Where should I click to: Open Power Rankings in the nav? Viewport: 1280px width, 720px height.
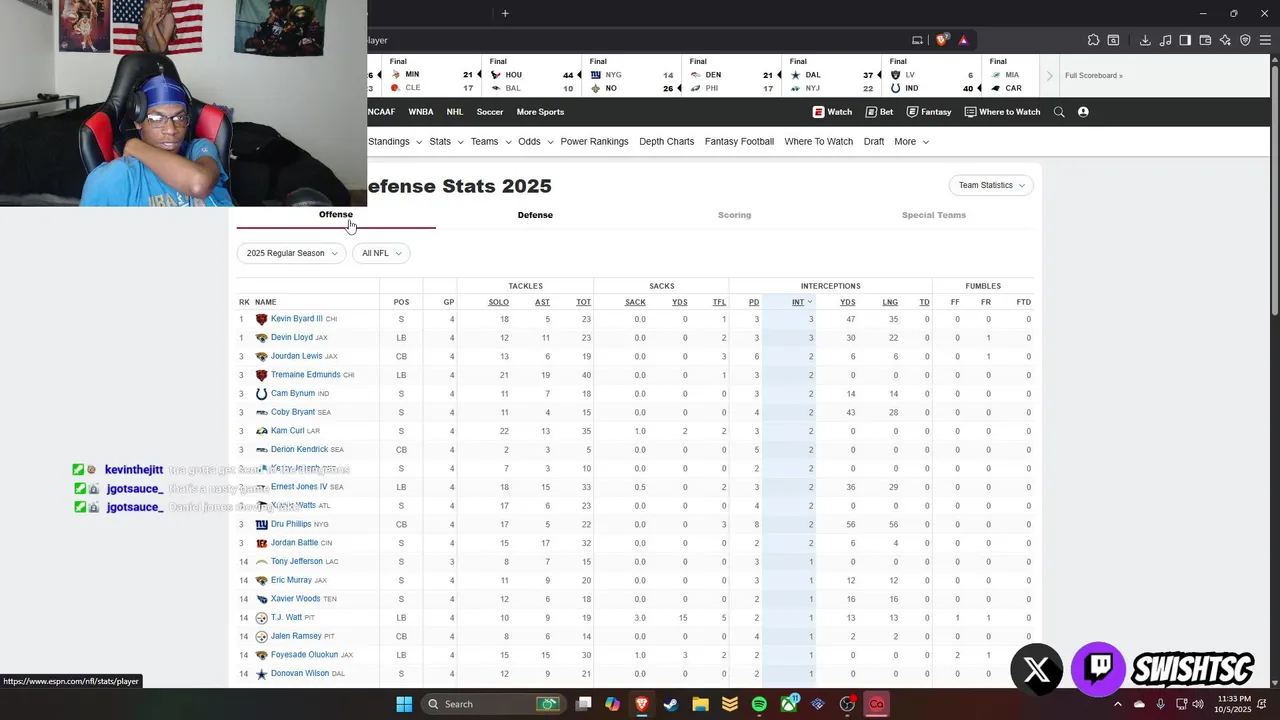coord(594,142)
